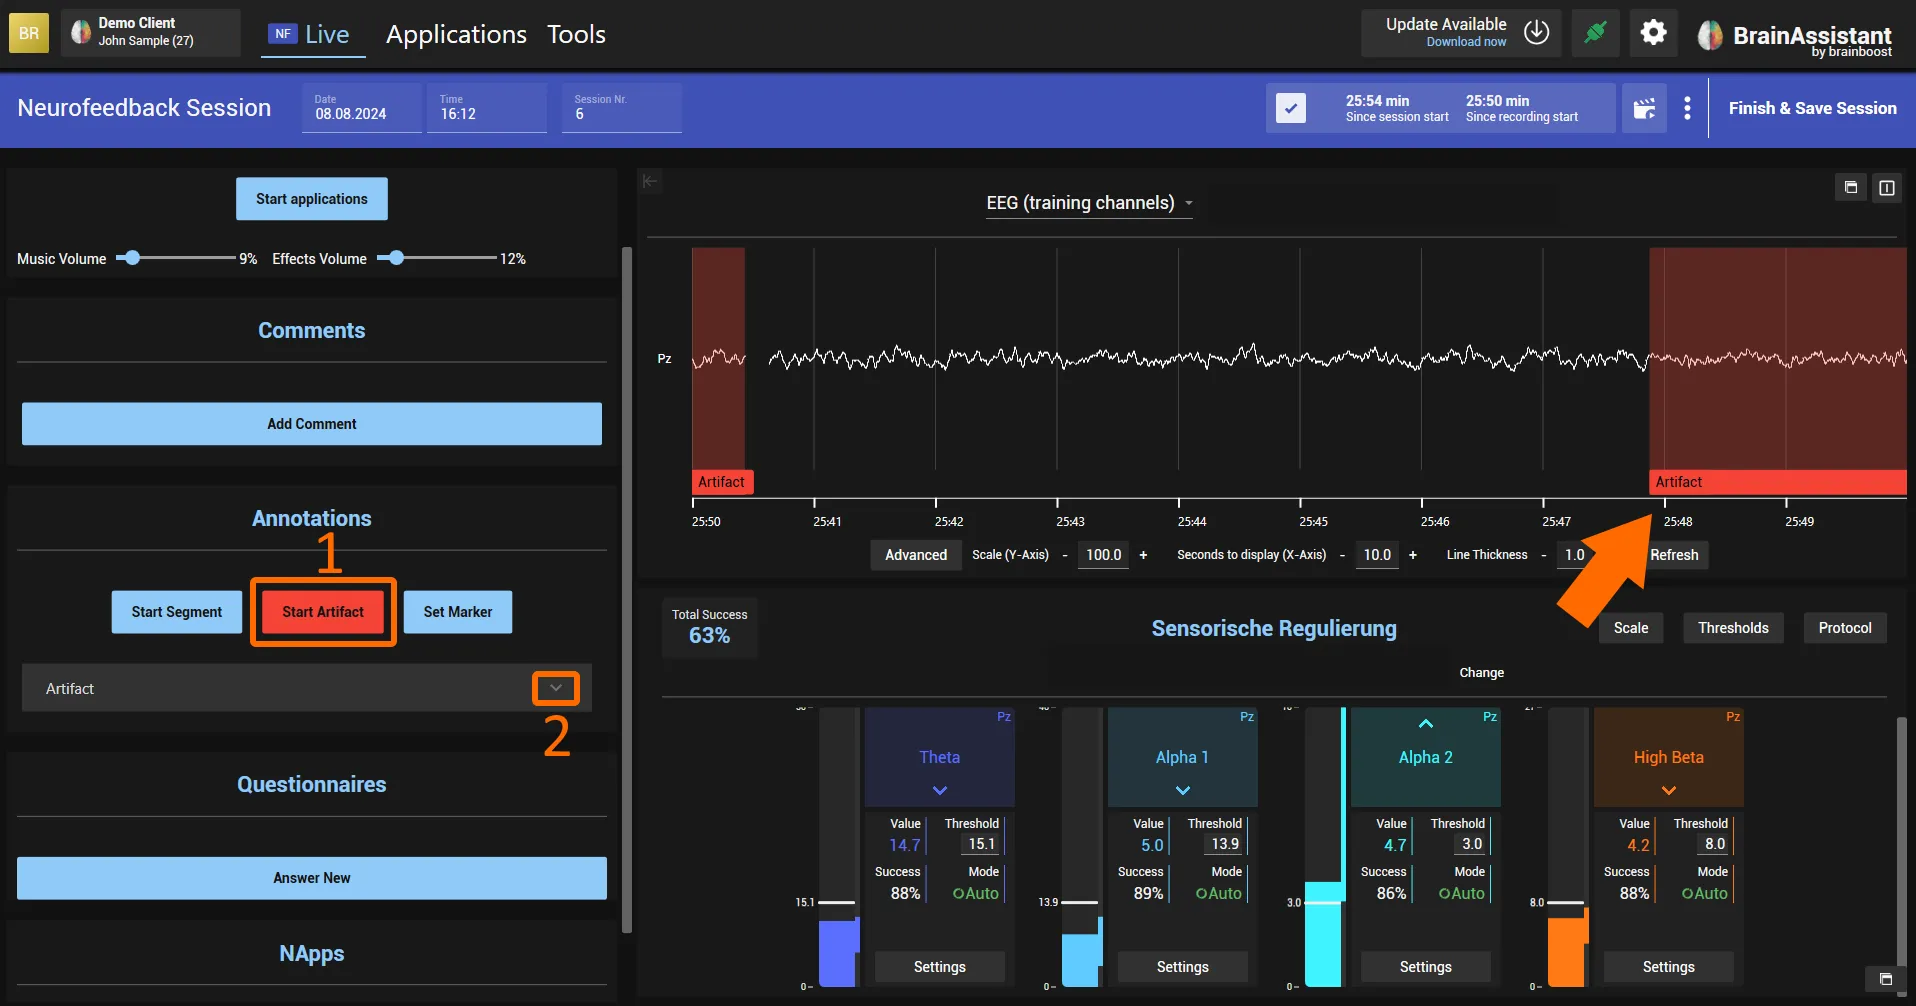Click the Alpha 2 up chevron

pos(1426,724)
